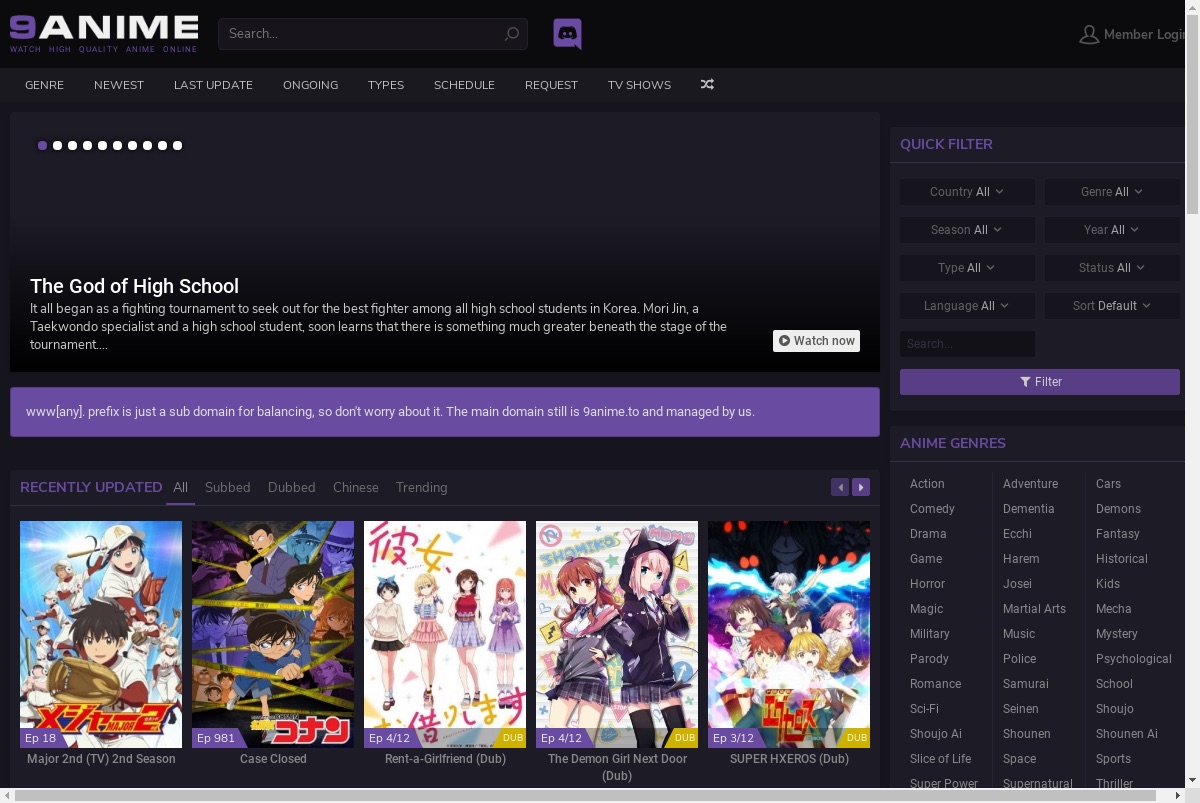Click the SUPER HXEROS (Dub) title link
Viewport: 1200px width, 803px height.
click(789, 759)
